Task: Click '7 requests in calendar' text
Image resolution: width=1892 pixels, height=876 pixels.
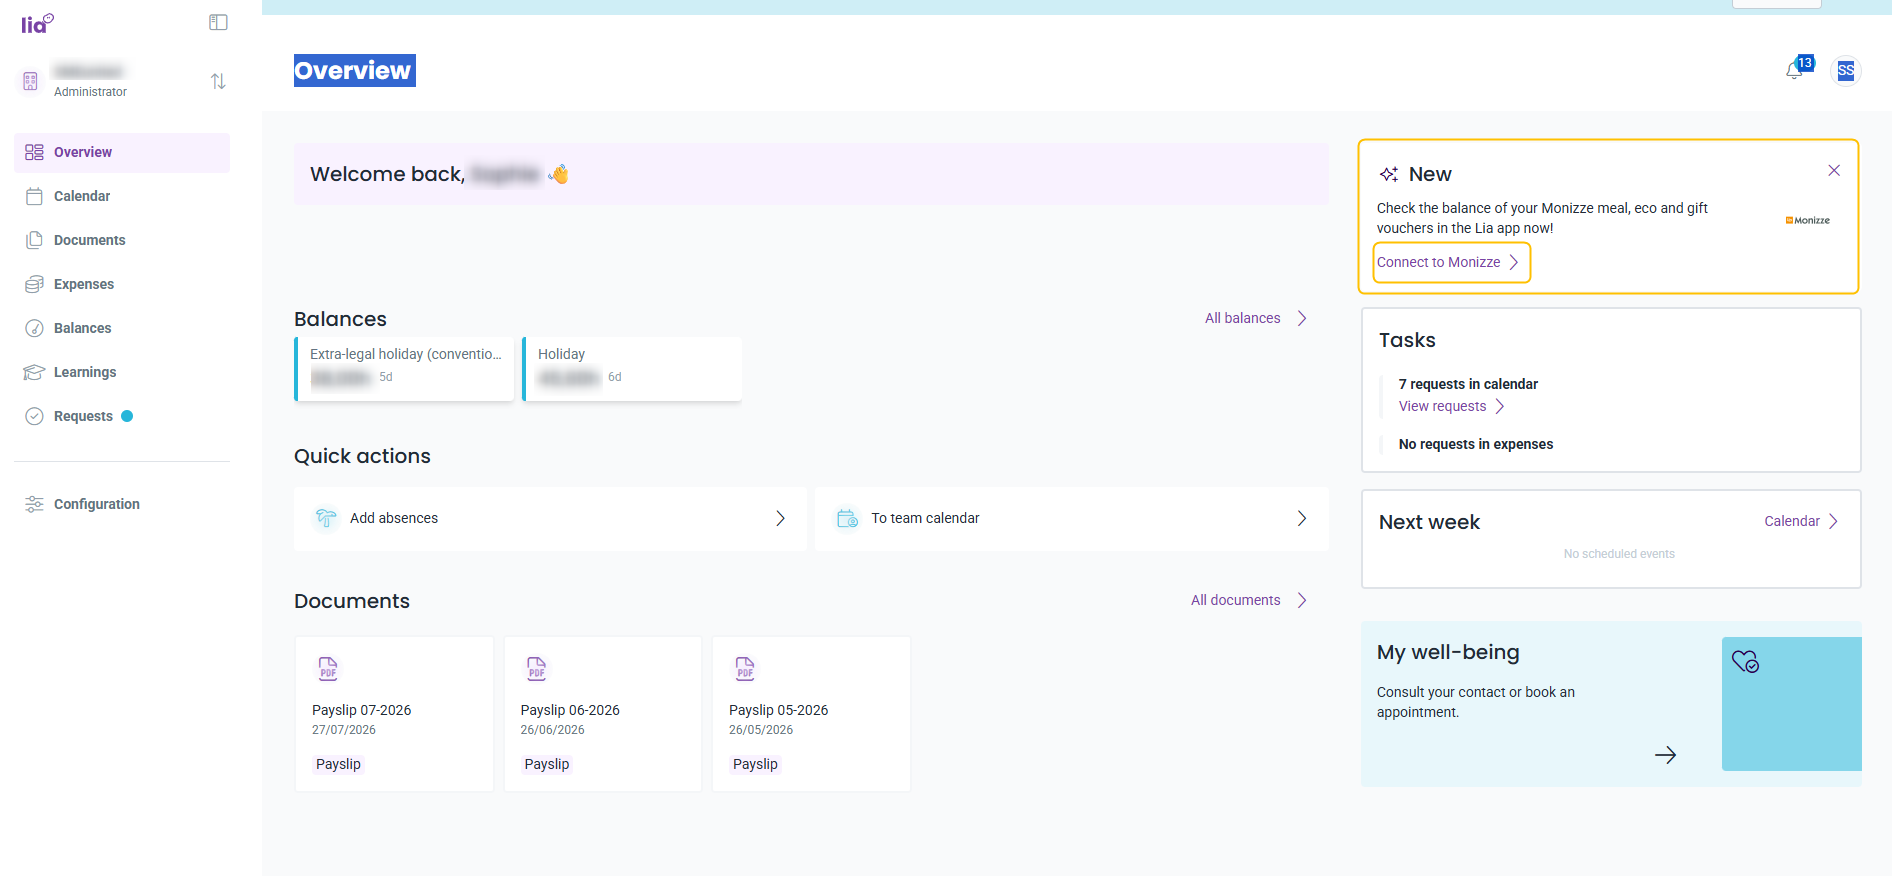Action: (1468, 384)
